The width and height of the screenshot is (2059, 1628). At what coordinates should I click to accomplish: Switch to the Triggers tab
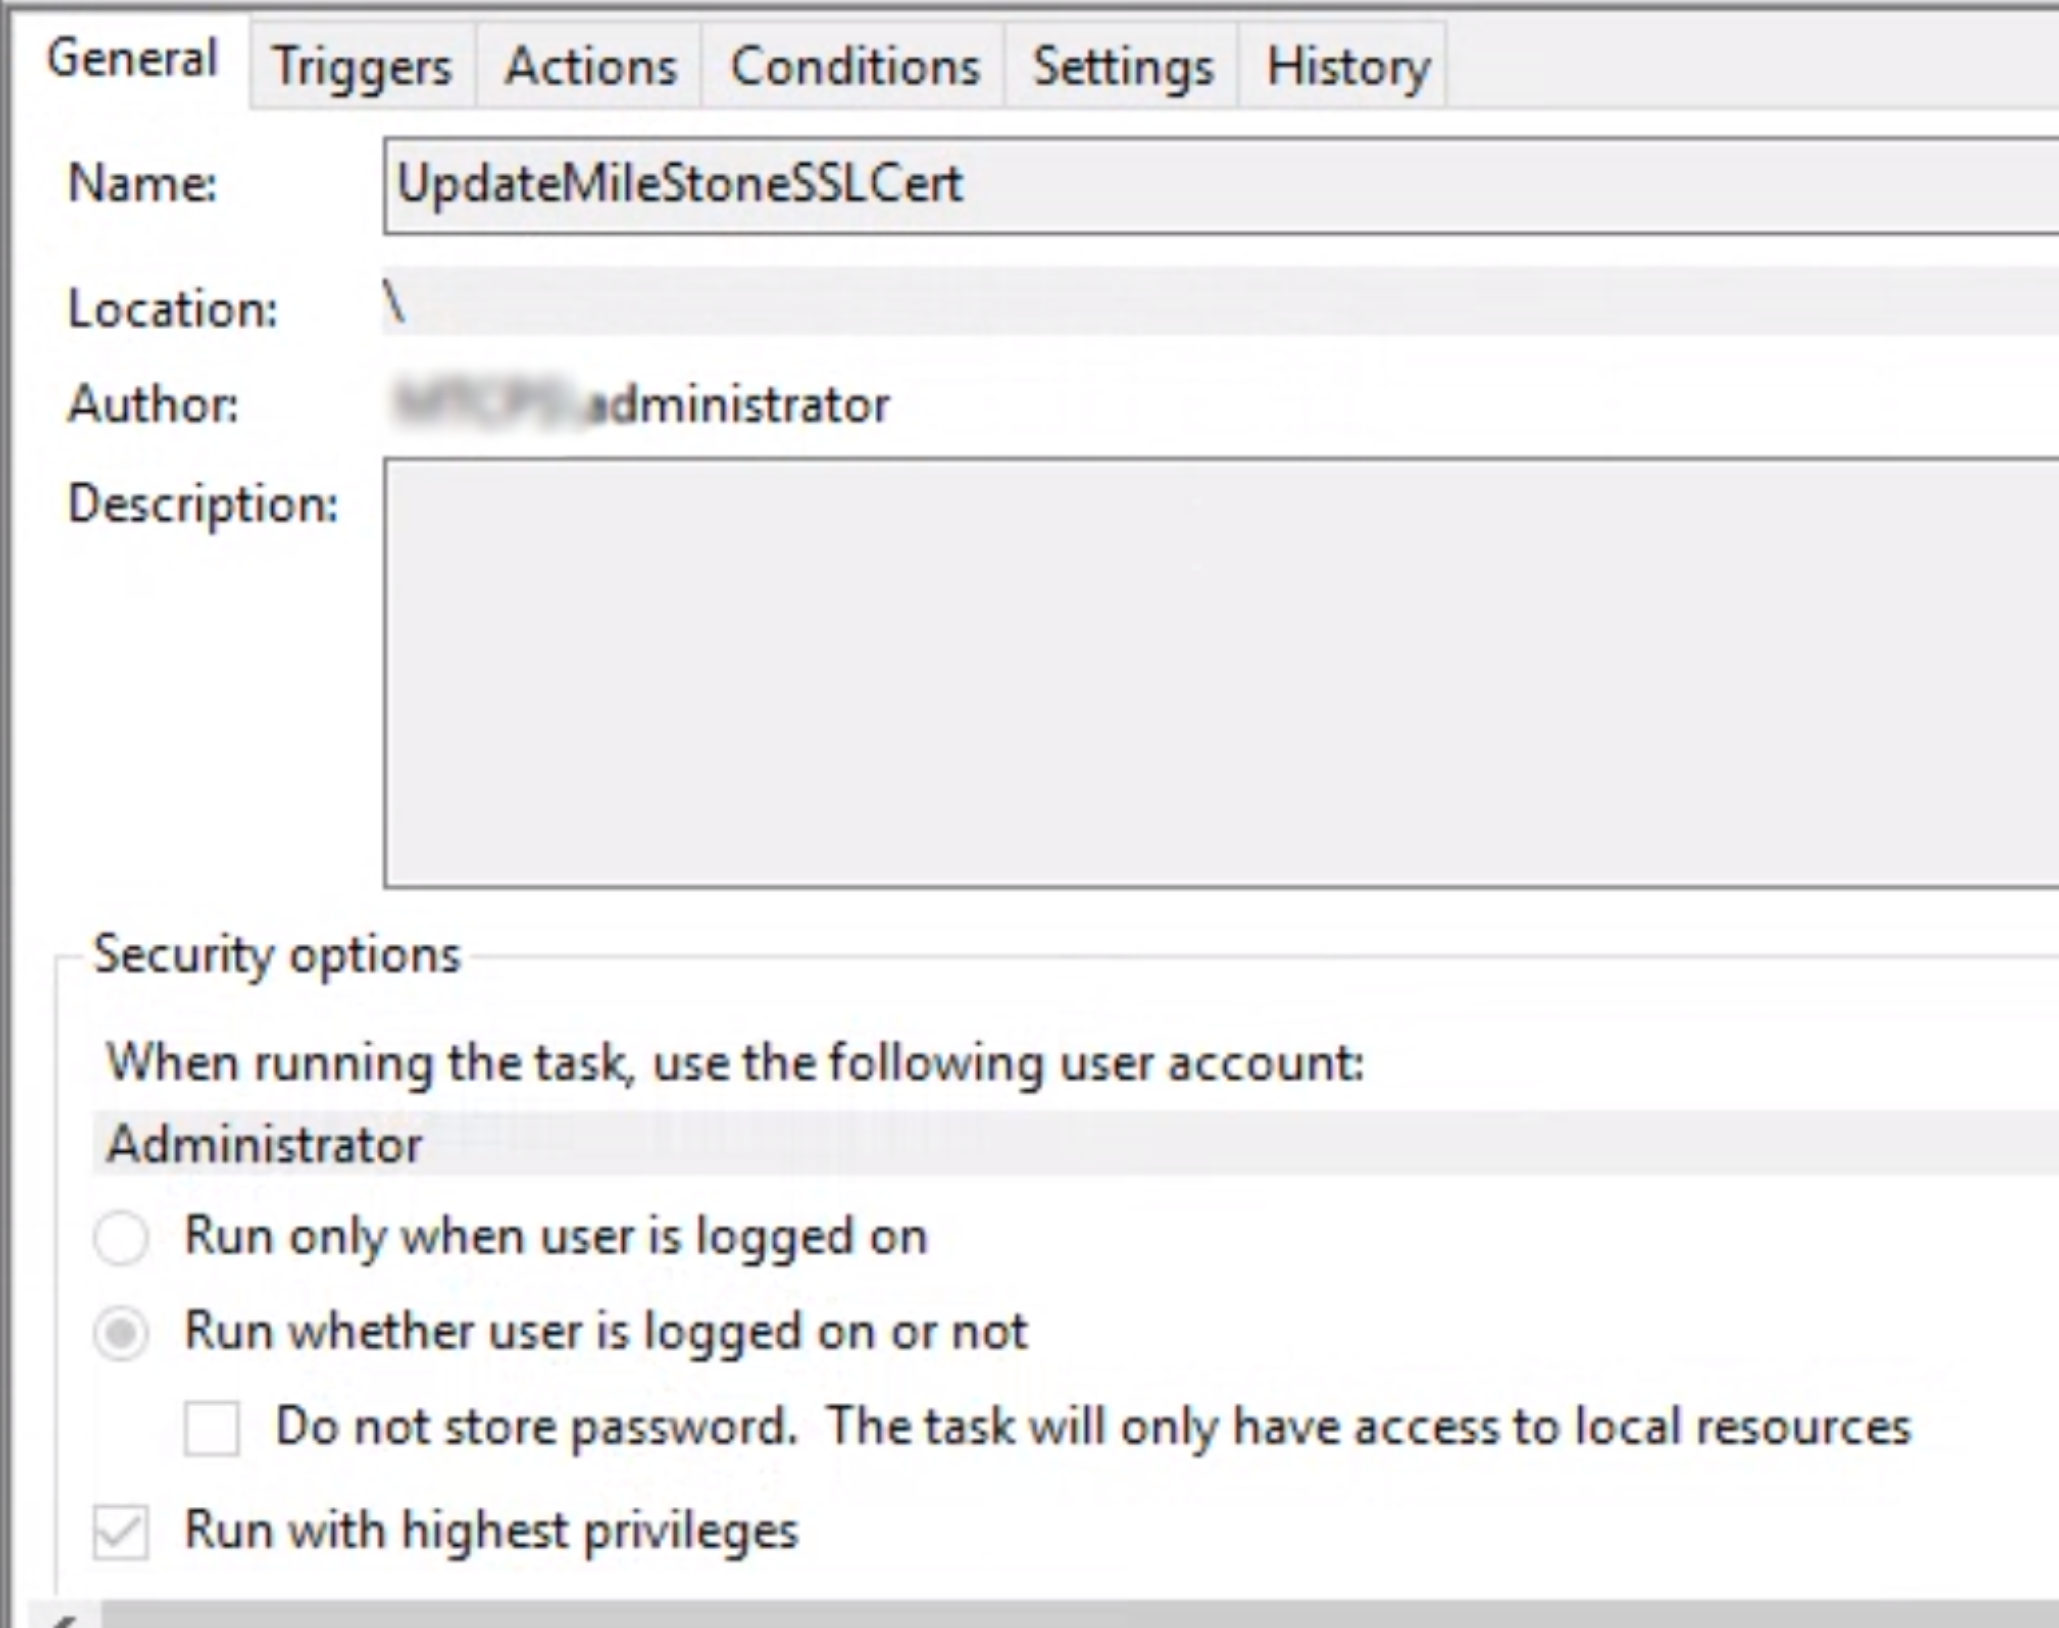pos(361,67)
